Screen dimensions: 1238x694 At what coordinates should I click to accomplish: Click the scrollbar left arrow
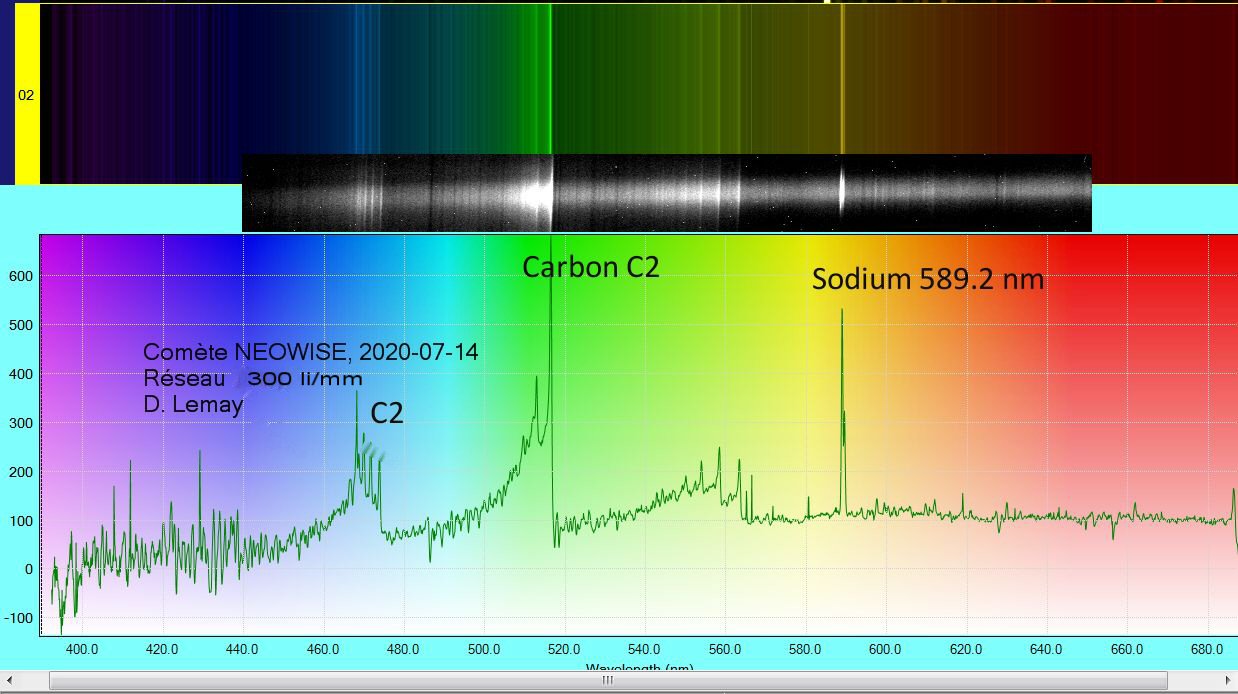click(x=9, y=681)
